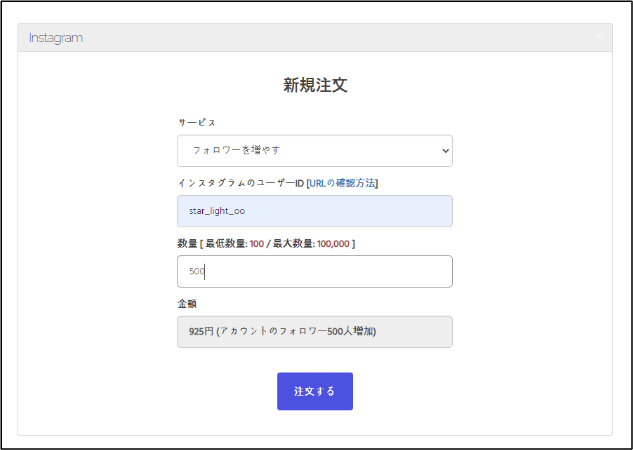Select the フォロワーを増やす service option text
This screenshot has width=633, height=450.
tap(236, 150)
